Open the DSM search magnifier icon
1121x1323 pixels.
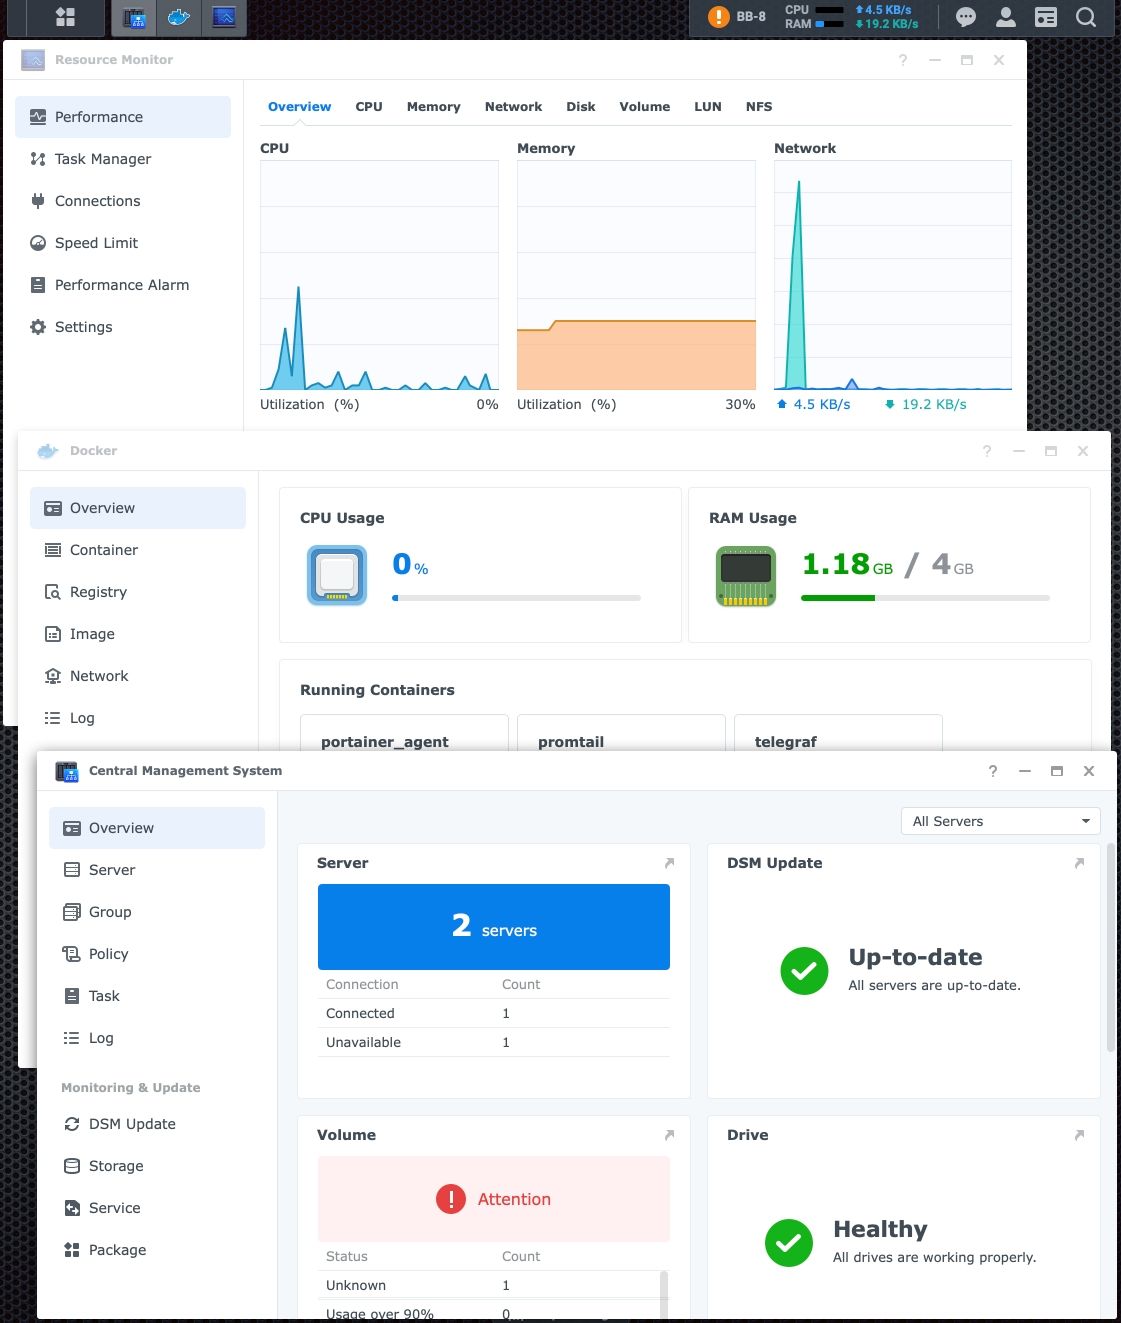(x=1086, y=17)
